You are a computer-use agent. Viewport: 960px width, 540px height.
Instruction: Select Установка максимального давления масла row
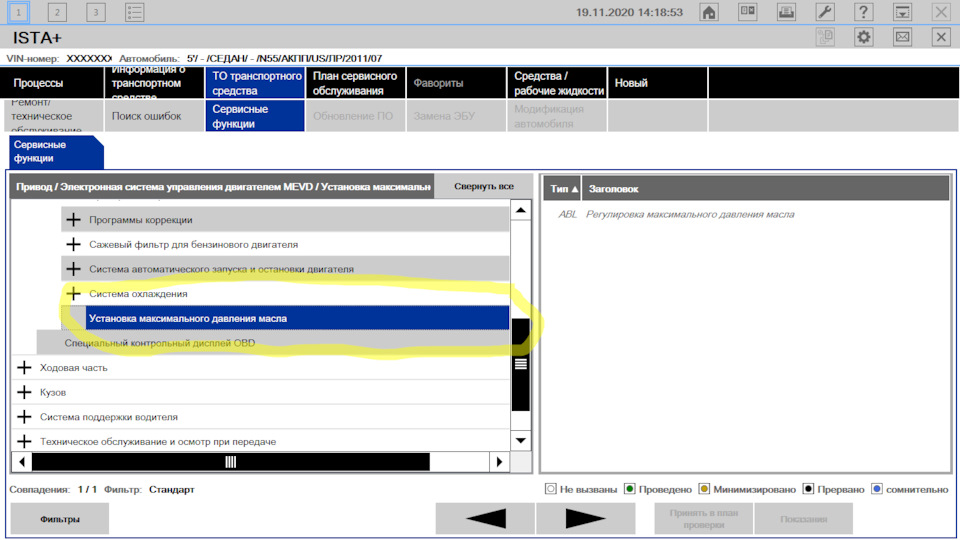tap(297, 318)
